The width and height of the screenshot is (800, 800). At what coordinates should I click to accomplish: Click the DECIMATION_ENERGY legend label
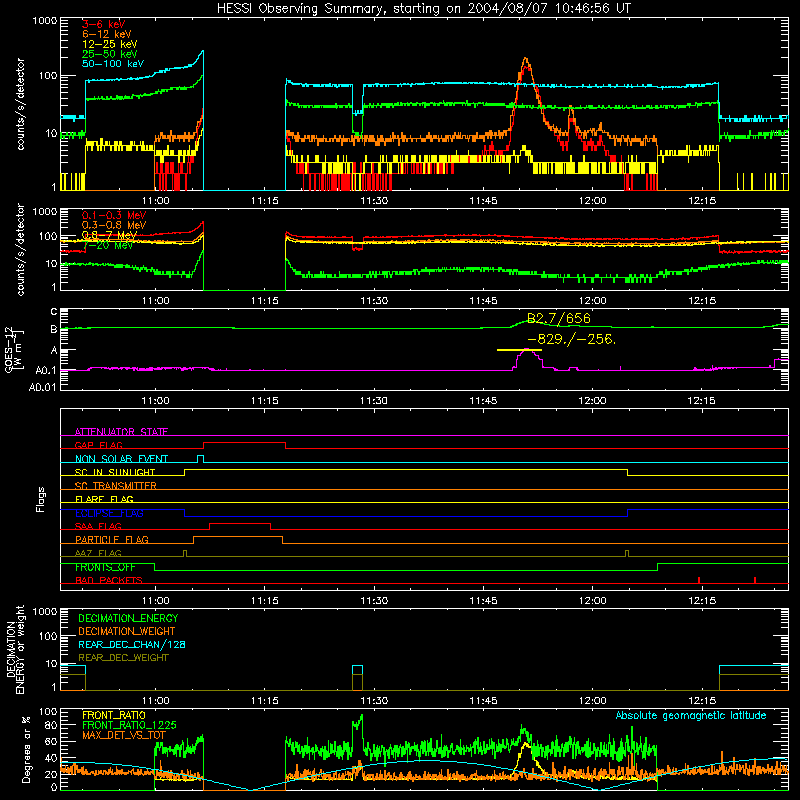coord(128,618)
